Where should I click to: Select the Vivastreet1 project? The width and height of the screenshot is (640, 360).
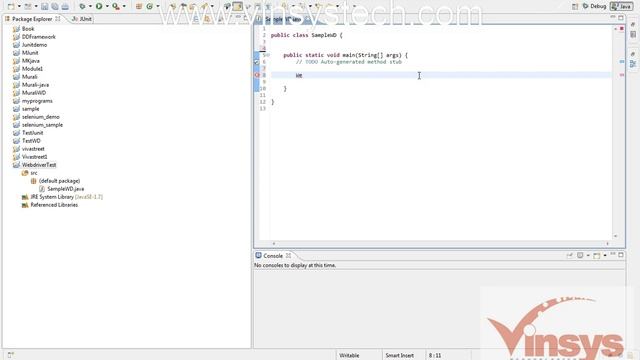point(35,157)
